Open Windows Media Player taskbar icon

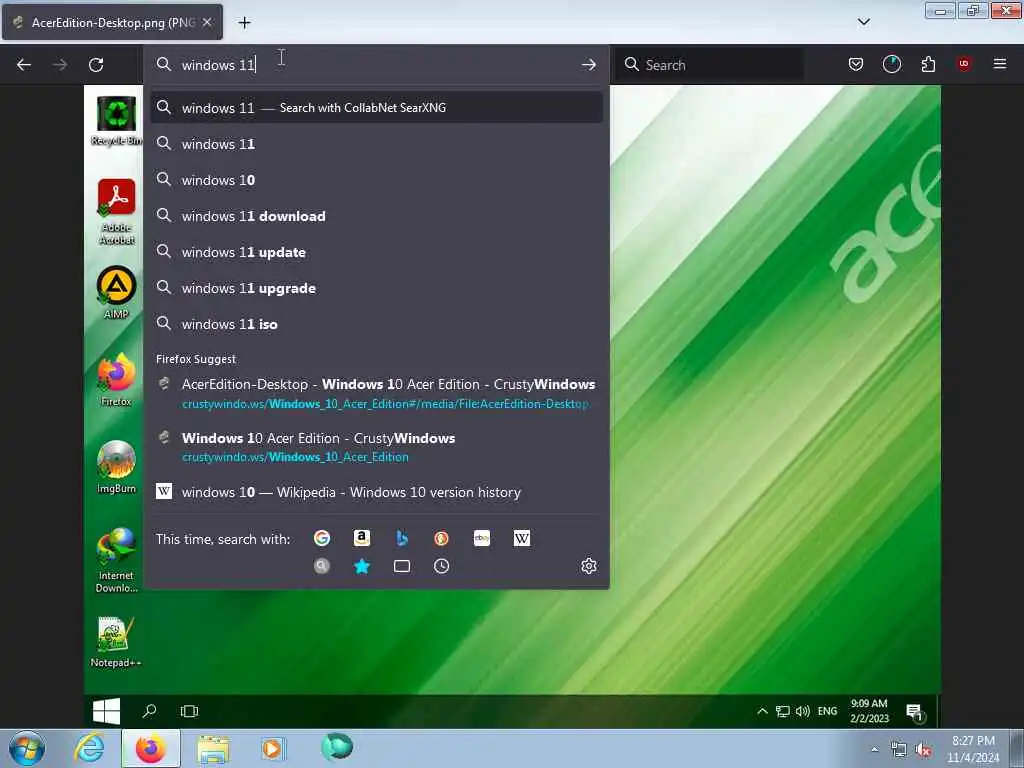click(273, 748)
